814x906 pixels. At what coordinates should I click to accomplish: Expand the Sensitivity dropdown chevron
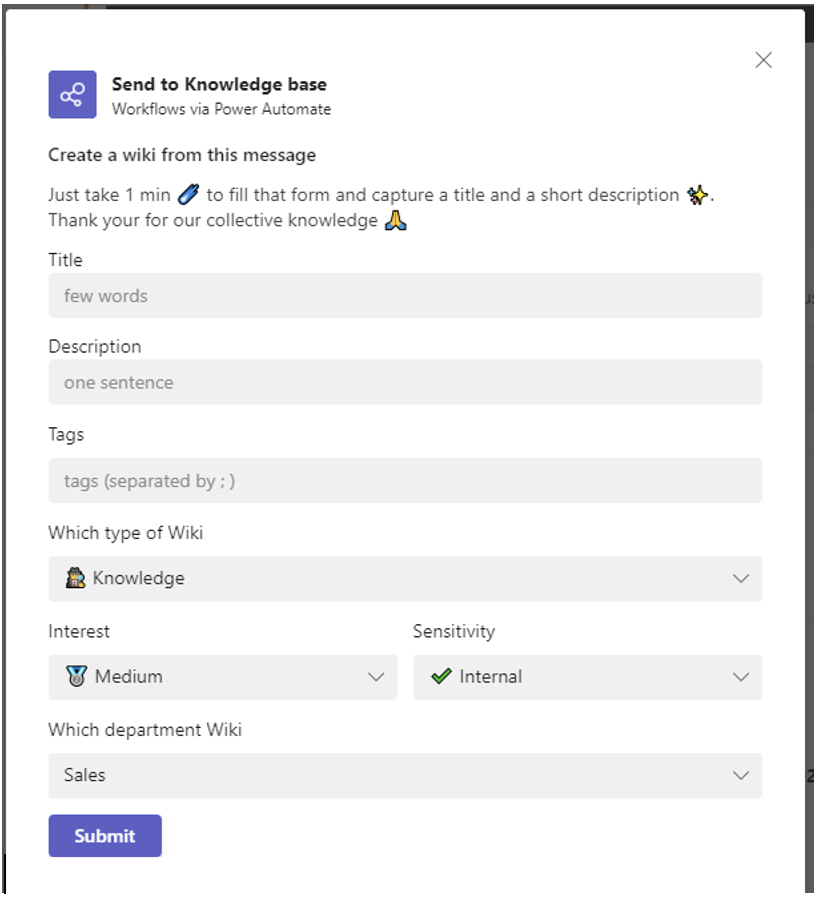pyautogui.click(x=740, y=677)
